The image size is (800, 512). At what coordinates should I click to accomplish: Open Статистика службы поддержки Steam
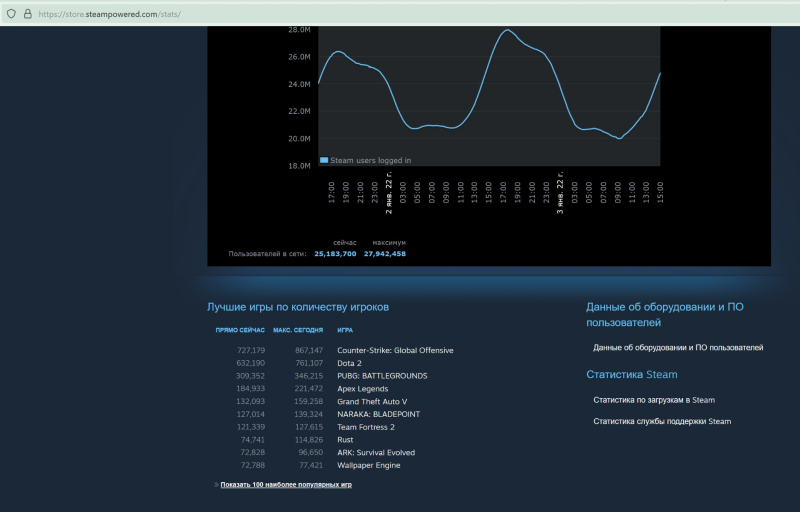pyautogui.click(x=662, y=422)
